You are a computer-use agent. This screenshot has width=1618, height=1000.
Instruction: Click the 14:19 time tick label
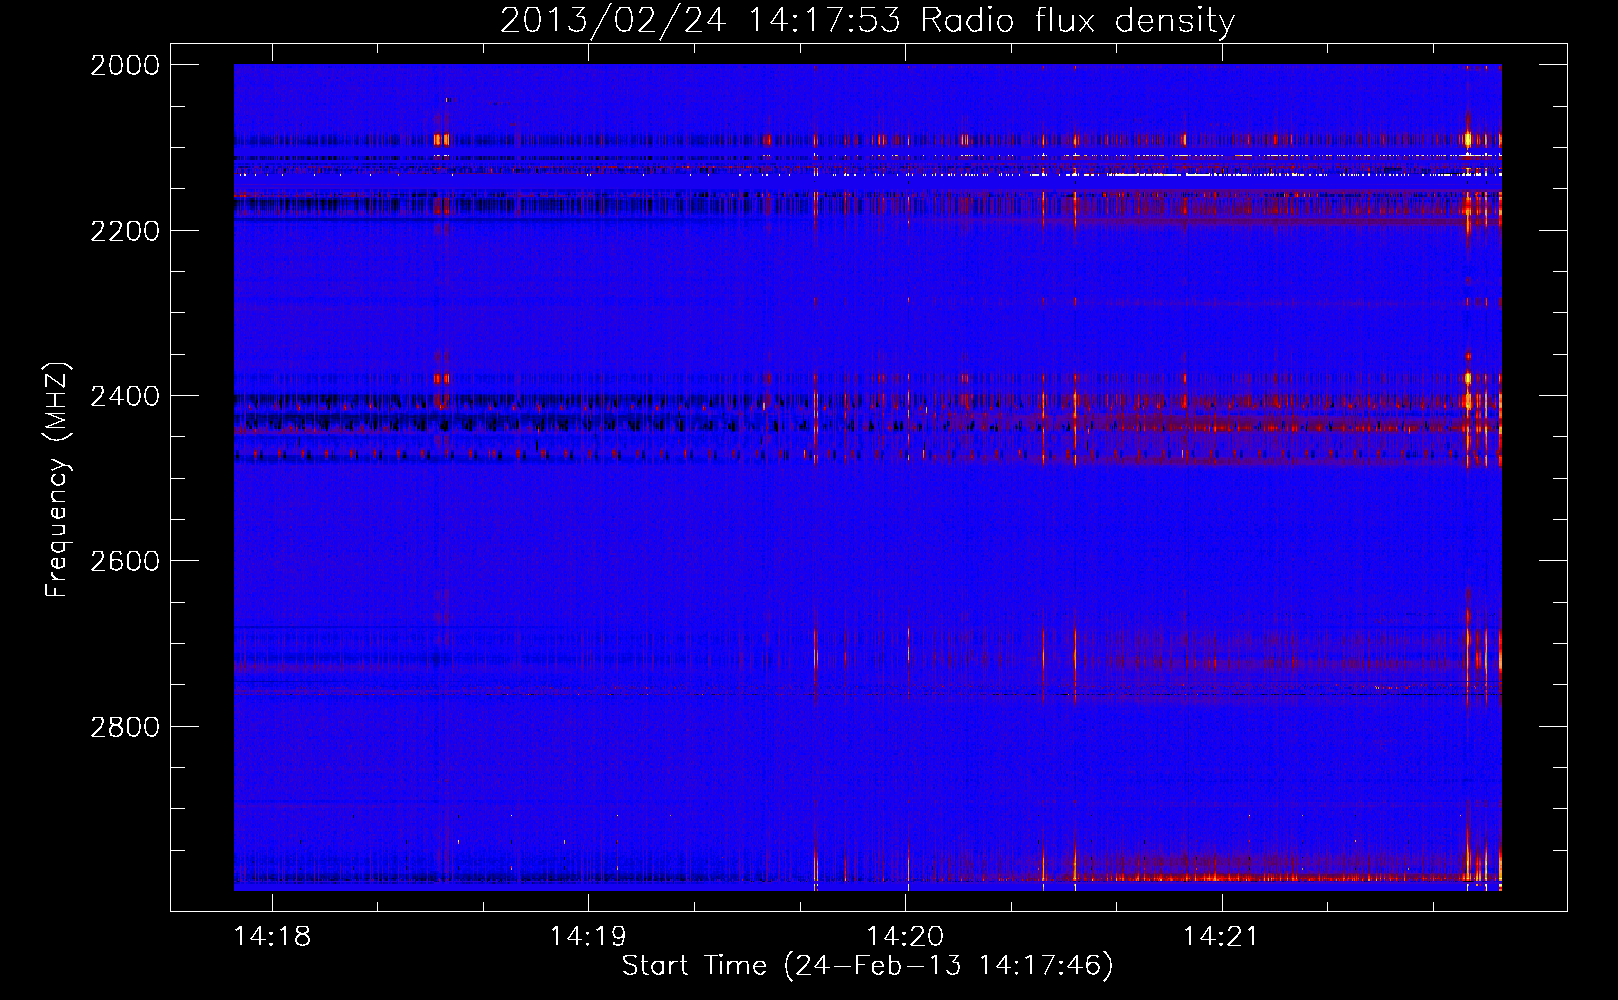pyautogui.click(x=588, y=937)
